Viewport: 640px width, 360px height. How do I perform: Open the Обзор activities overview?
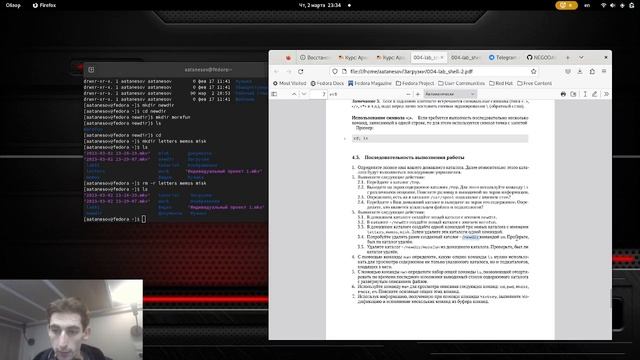click(13, 5)
